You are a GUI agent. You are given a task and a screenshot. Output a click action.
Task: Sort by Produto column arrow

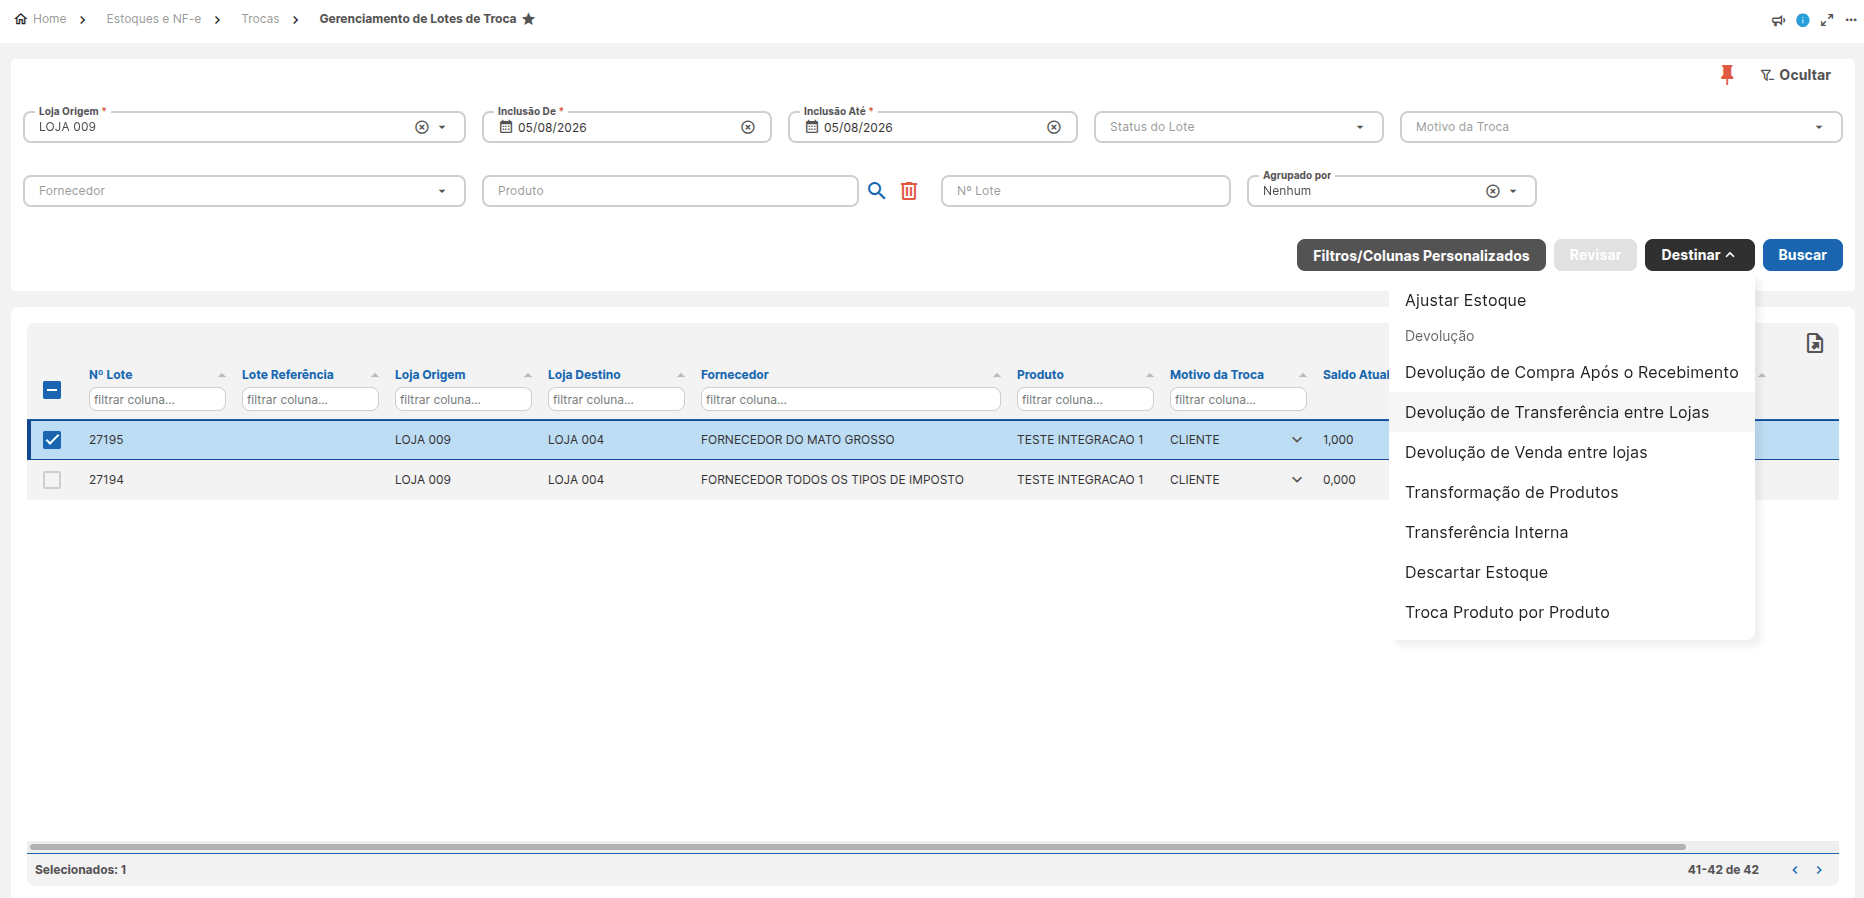[1149, 375]
